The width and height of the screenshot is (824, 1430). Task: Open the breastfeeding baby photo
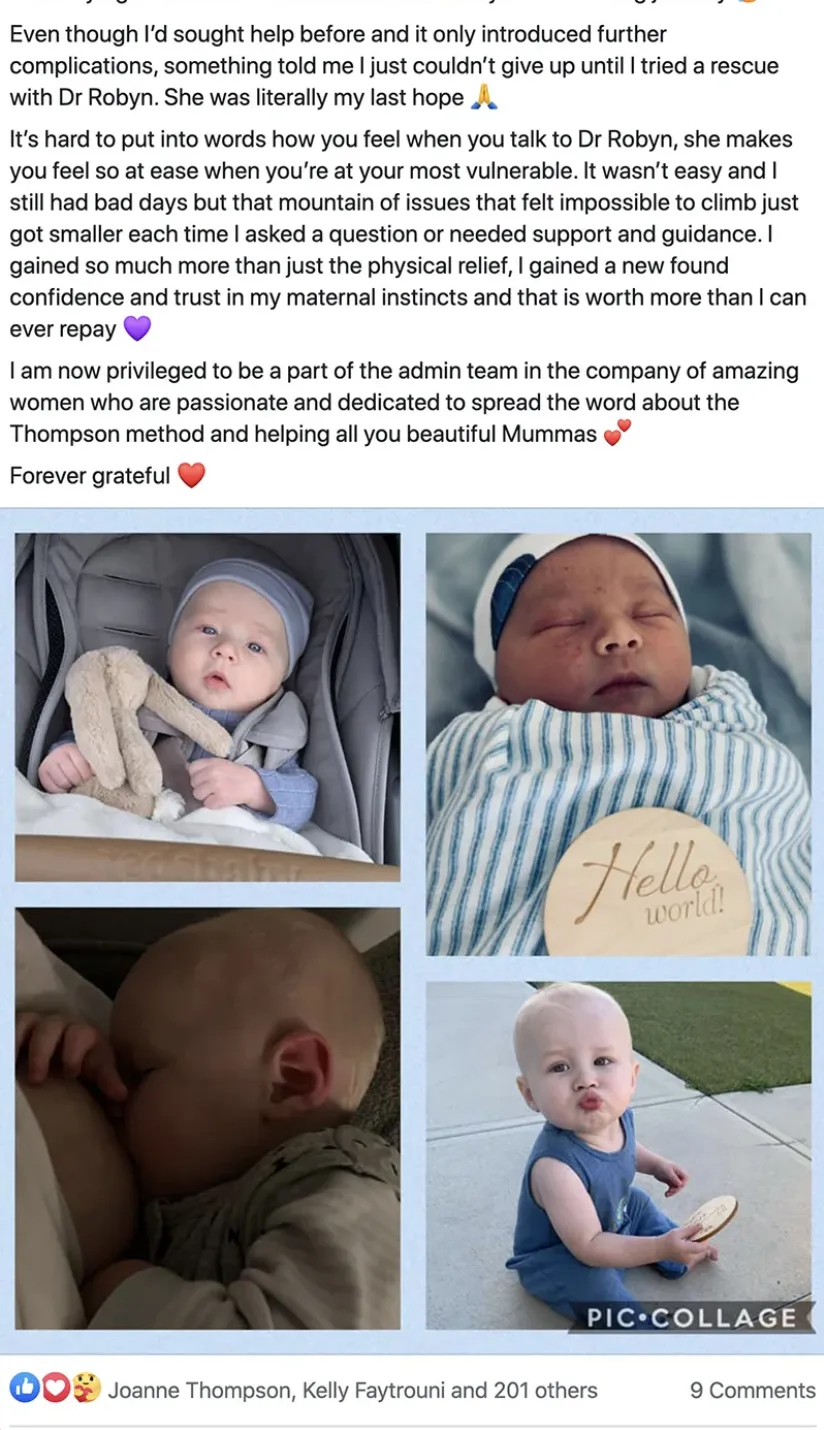207,1118
